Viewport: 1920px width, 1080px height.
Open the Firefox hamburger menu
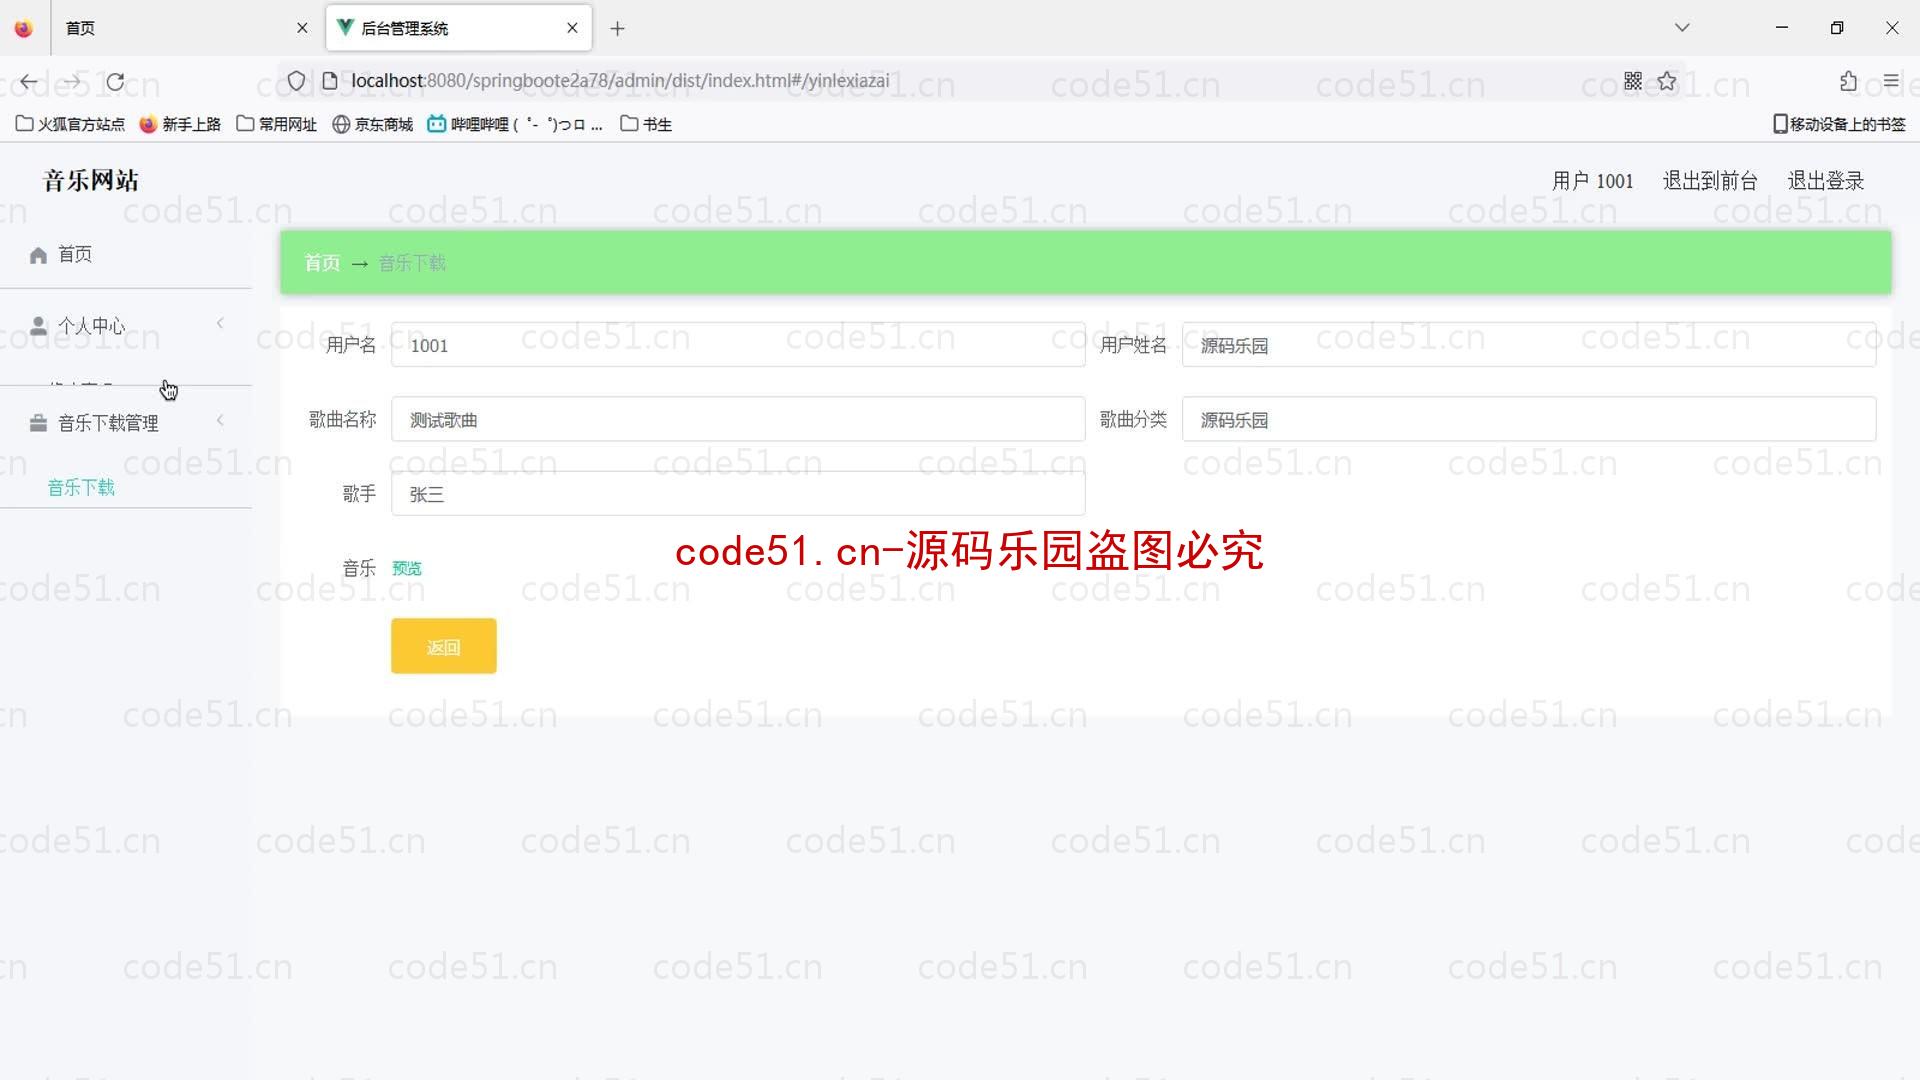pyautogui.click(x=1891, y=81)
